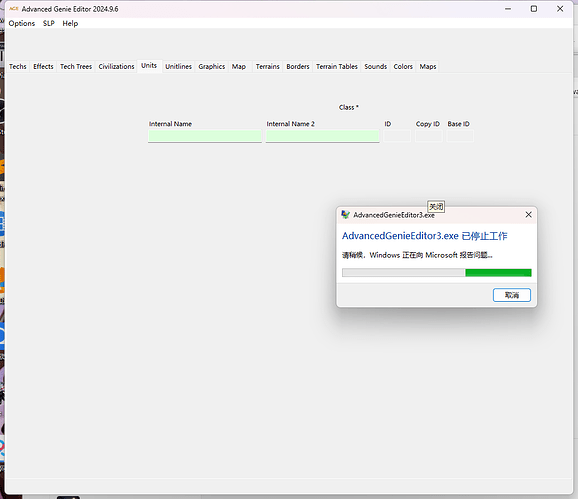The height and width of the screenshot is (499, 578).
Task: Open the Help menu
Action: coord(70,24)
